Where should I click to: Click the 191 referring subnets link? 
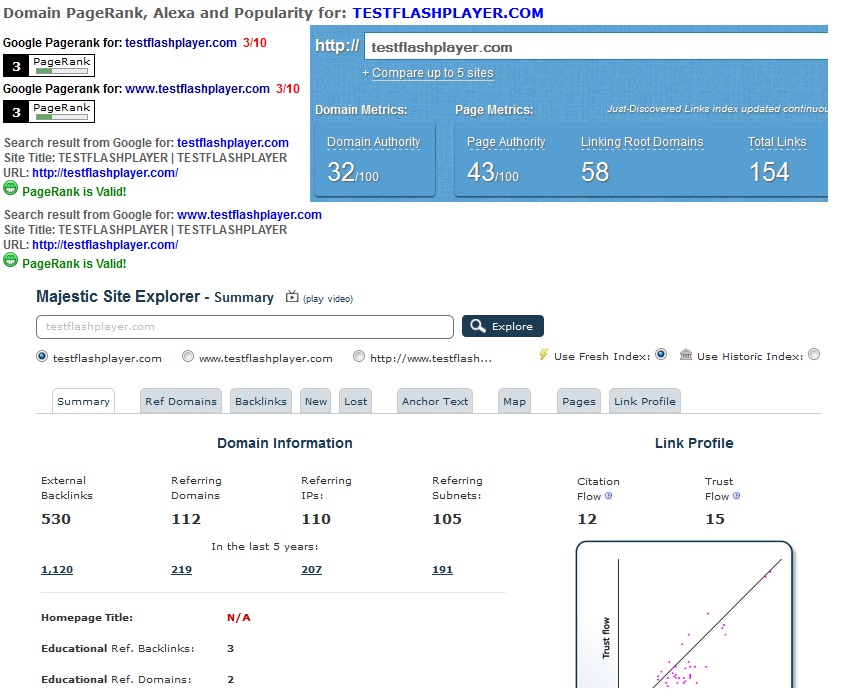[442, 569]
